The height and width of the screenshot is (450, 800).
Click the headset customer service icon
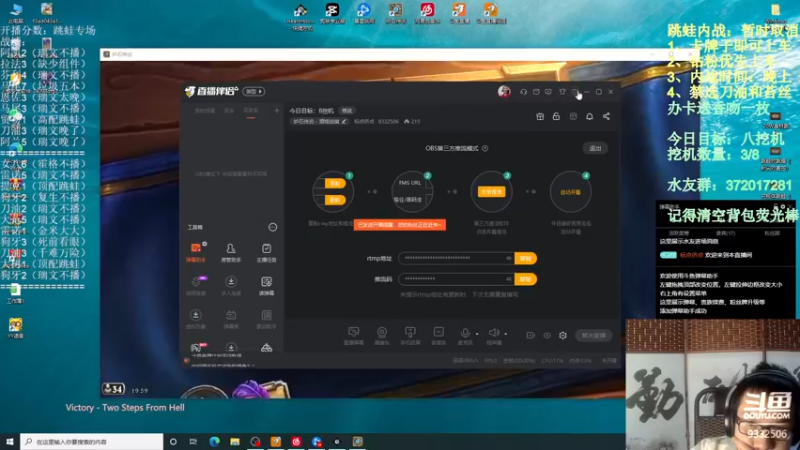tap(523, 92)
